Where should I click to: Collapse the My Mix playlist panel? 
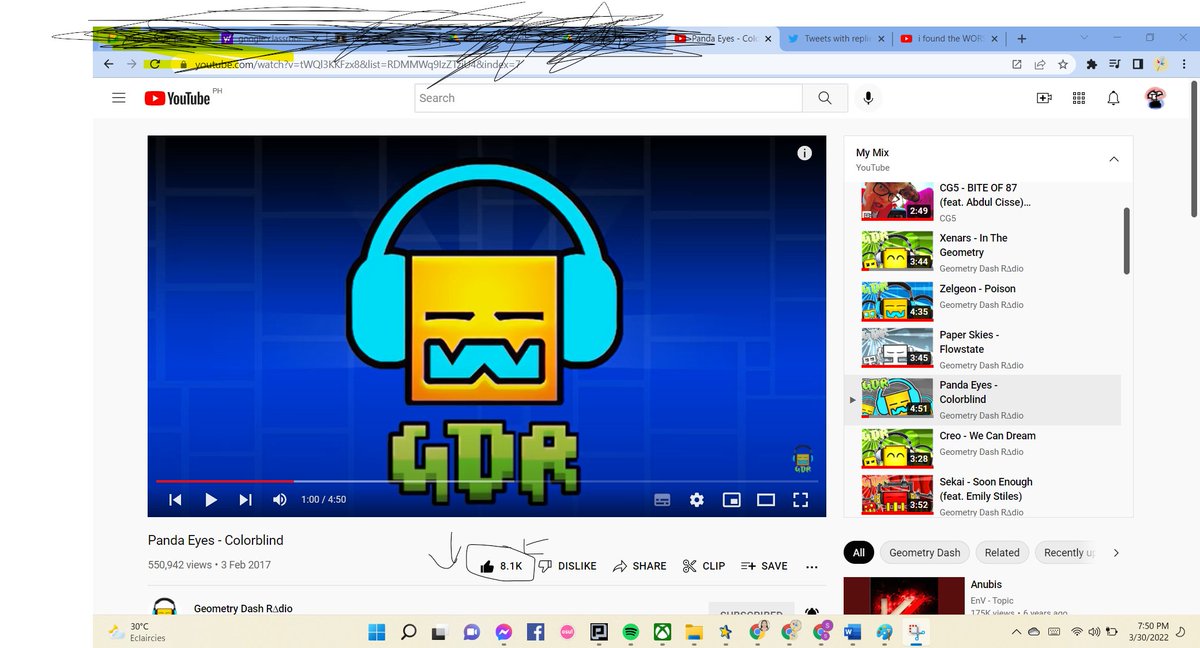point(1113,159)
